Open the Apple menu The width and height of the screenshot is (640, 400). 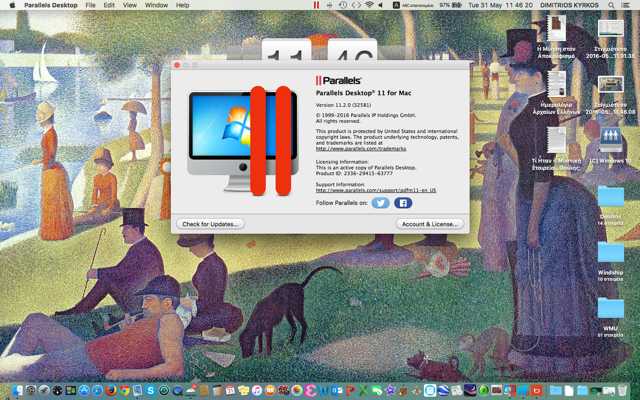[x=12, y=5]
